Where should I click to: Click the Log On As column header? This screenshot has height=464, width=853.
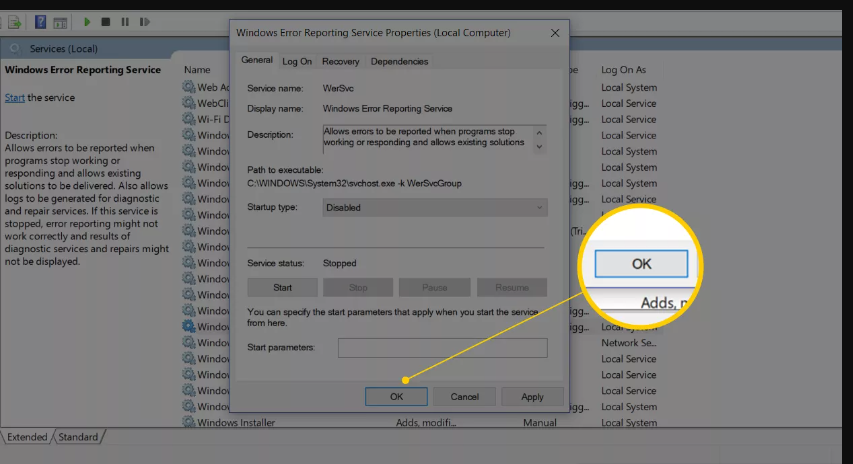(x=623, y=70)
